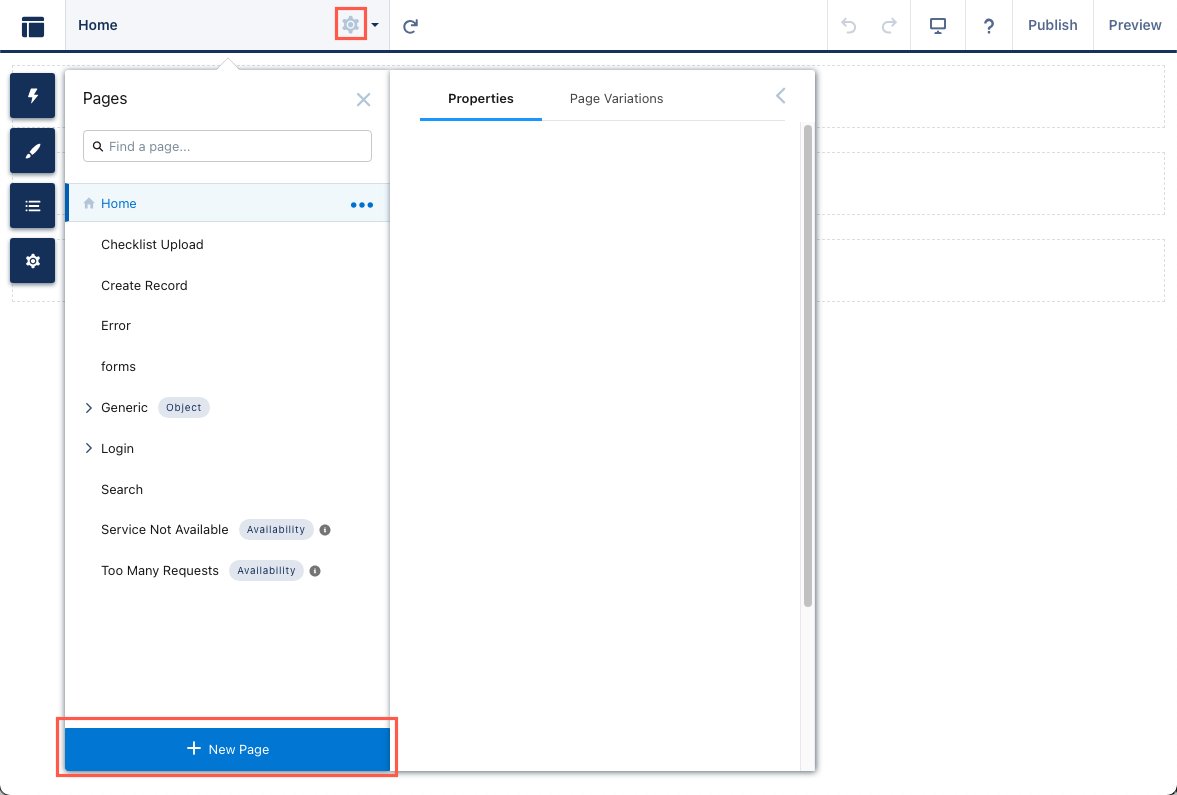Image resolution: width=1177 pixels, height=795 pixels.
Task: Open the Settings gear in sidebar
Action: [33, 261]
